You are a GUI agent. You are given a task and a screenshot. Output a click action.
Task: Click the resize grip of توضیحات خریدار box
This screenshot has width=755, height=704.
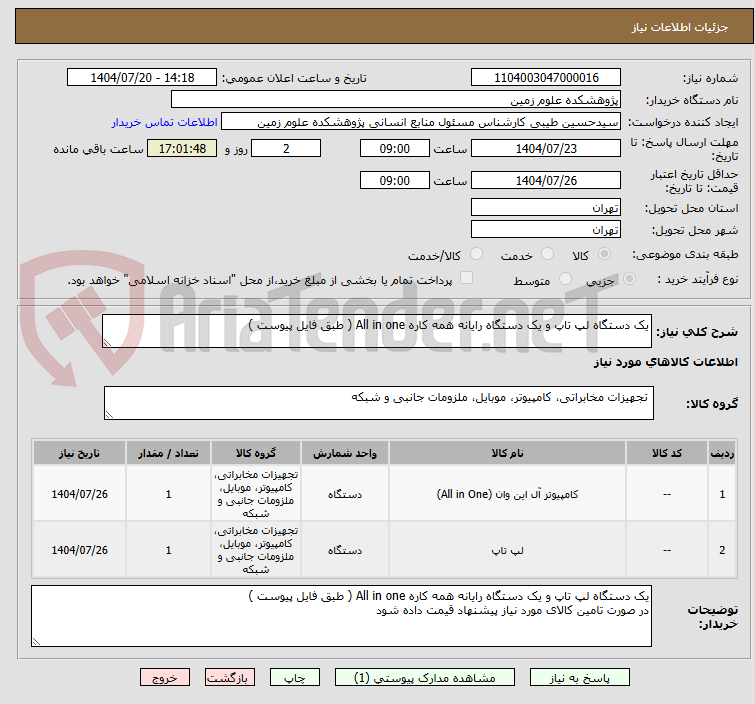click(37, 641)
